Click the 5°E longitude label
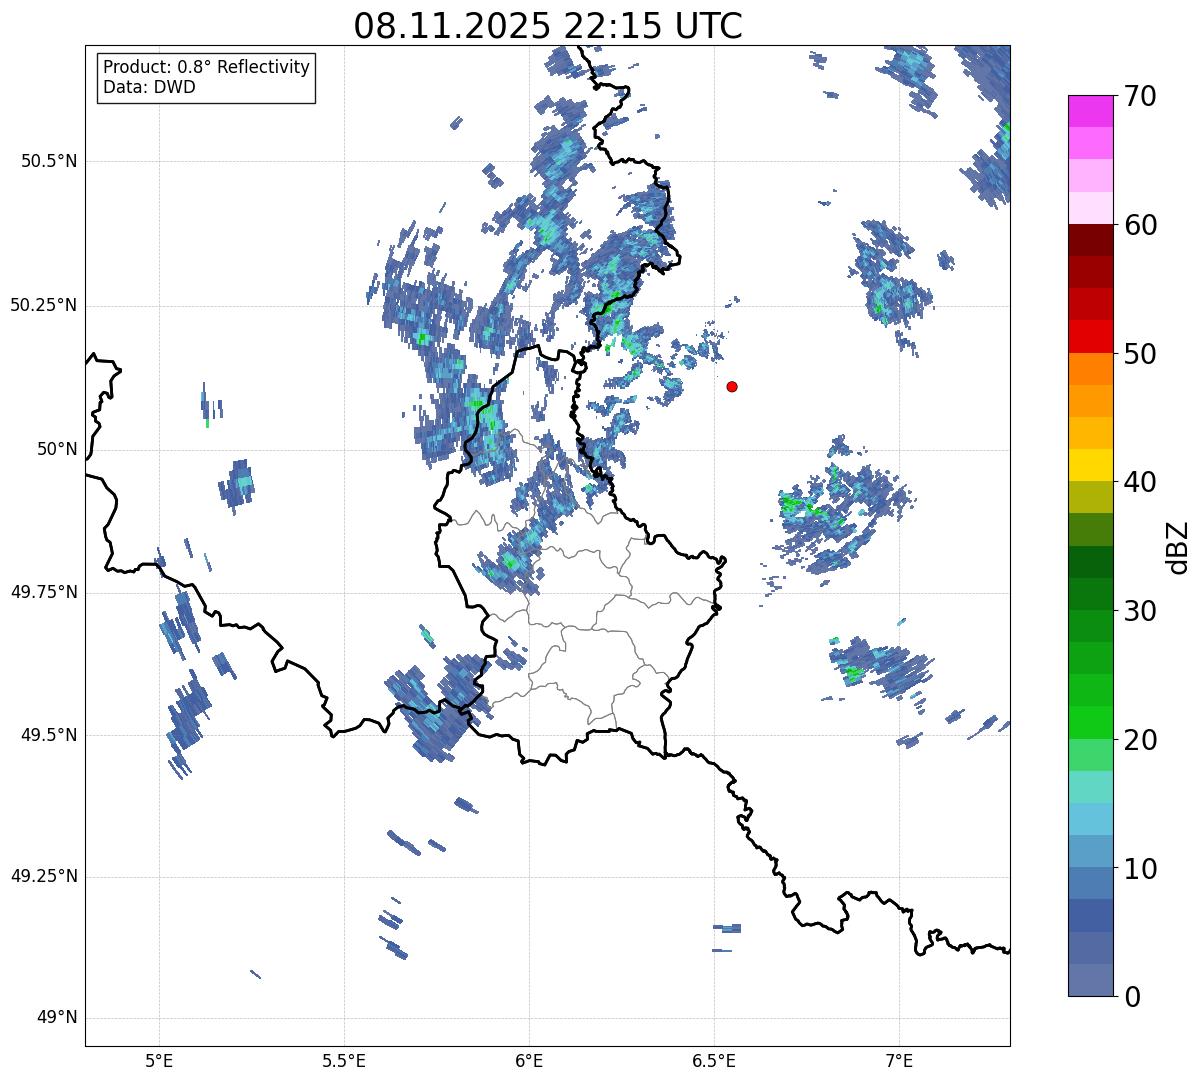Viewport: 1202px width, 1081px height. (x=159, y=1060)
